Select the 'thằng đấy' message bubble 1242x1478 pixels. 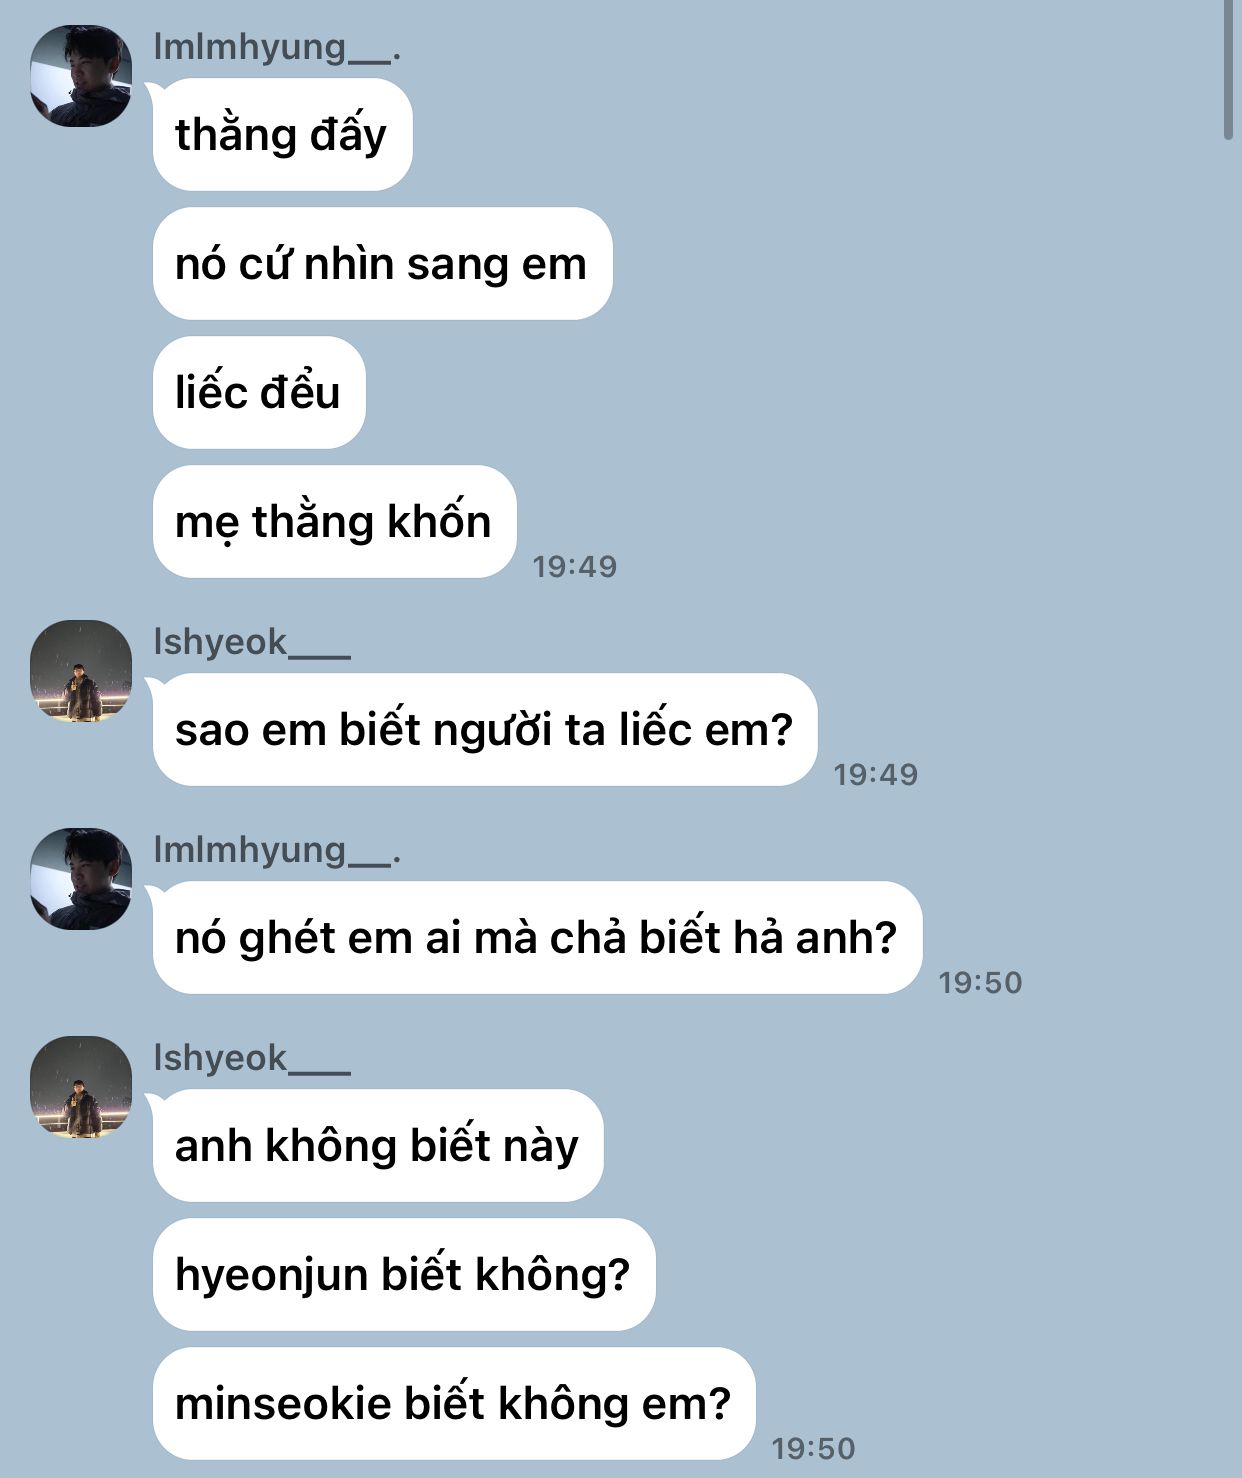[x=282, y=134]
